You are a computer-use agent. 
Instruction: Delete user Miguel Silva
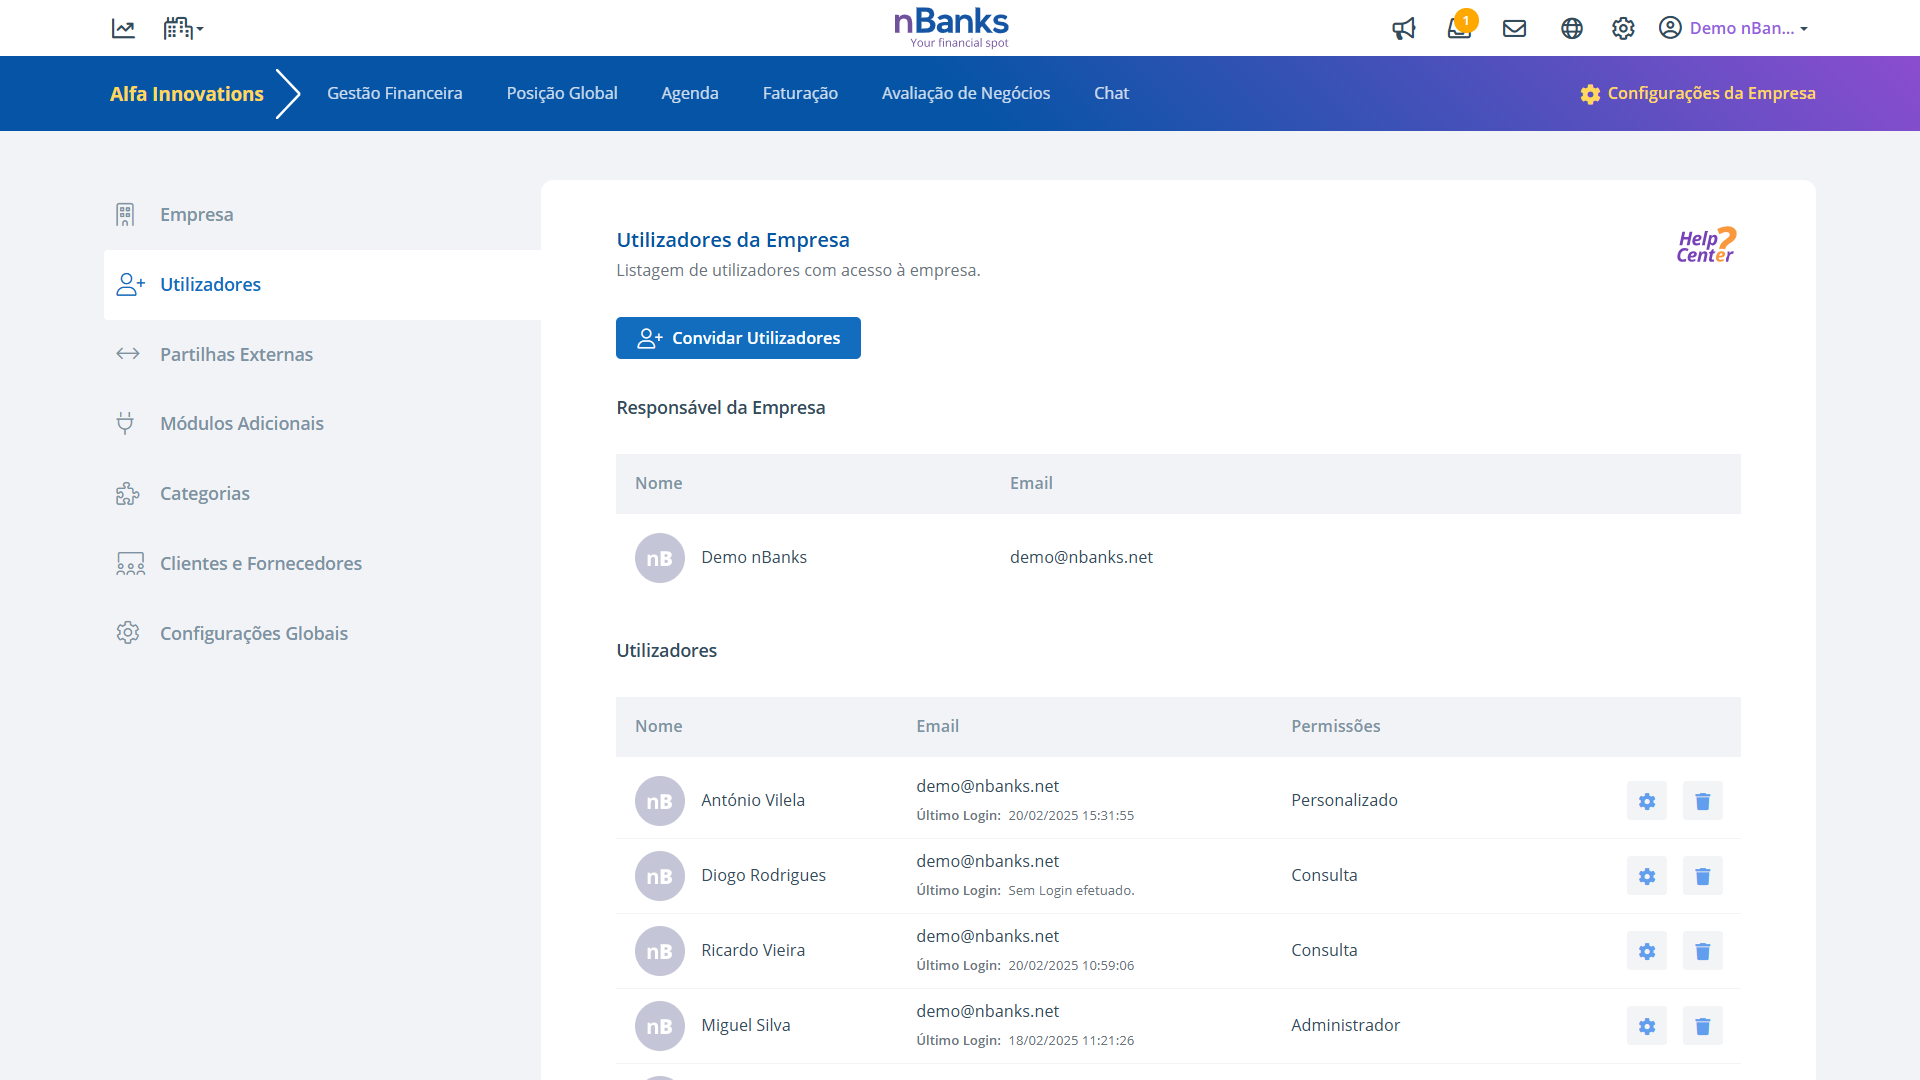tap(1702, 1026)
